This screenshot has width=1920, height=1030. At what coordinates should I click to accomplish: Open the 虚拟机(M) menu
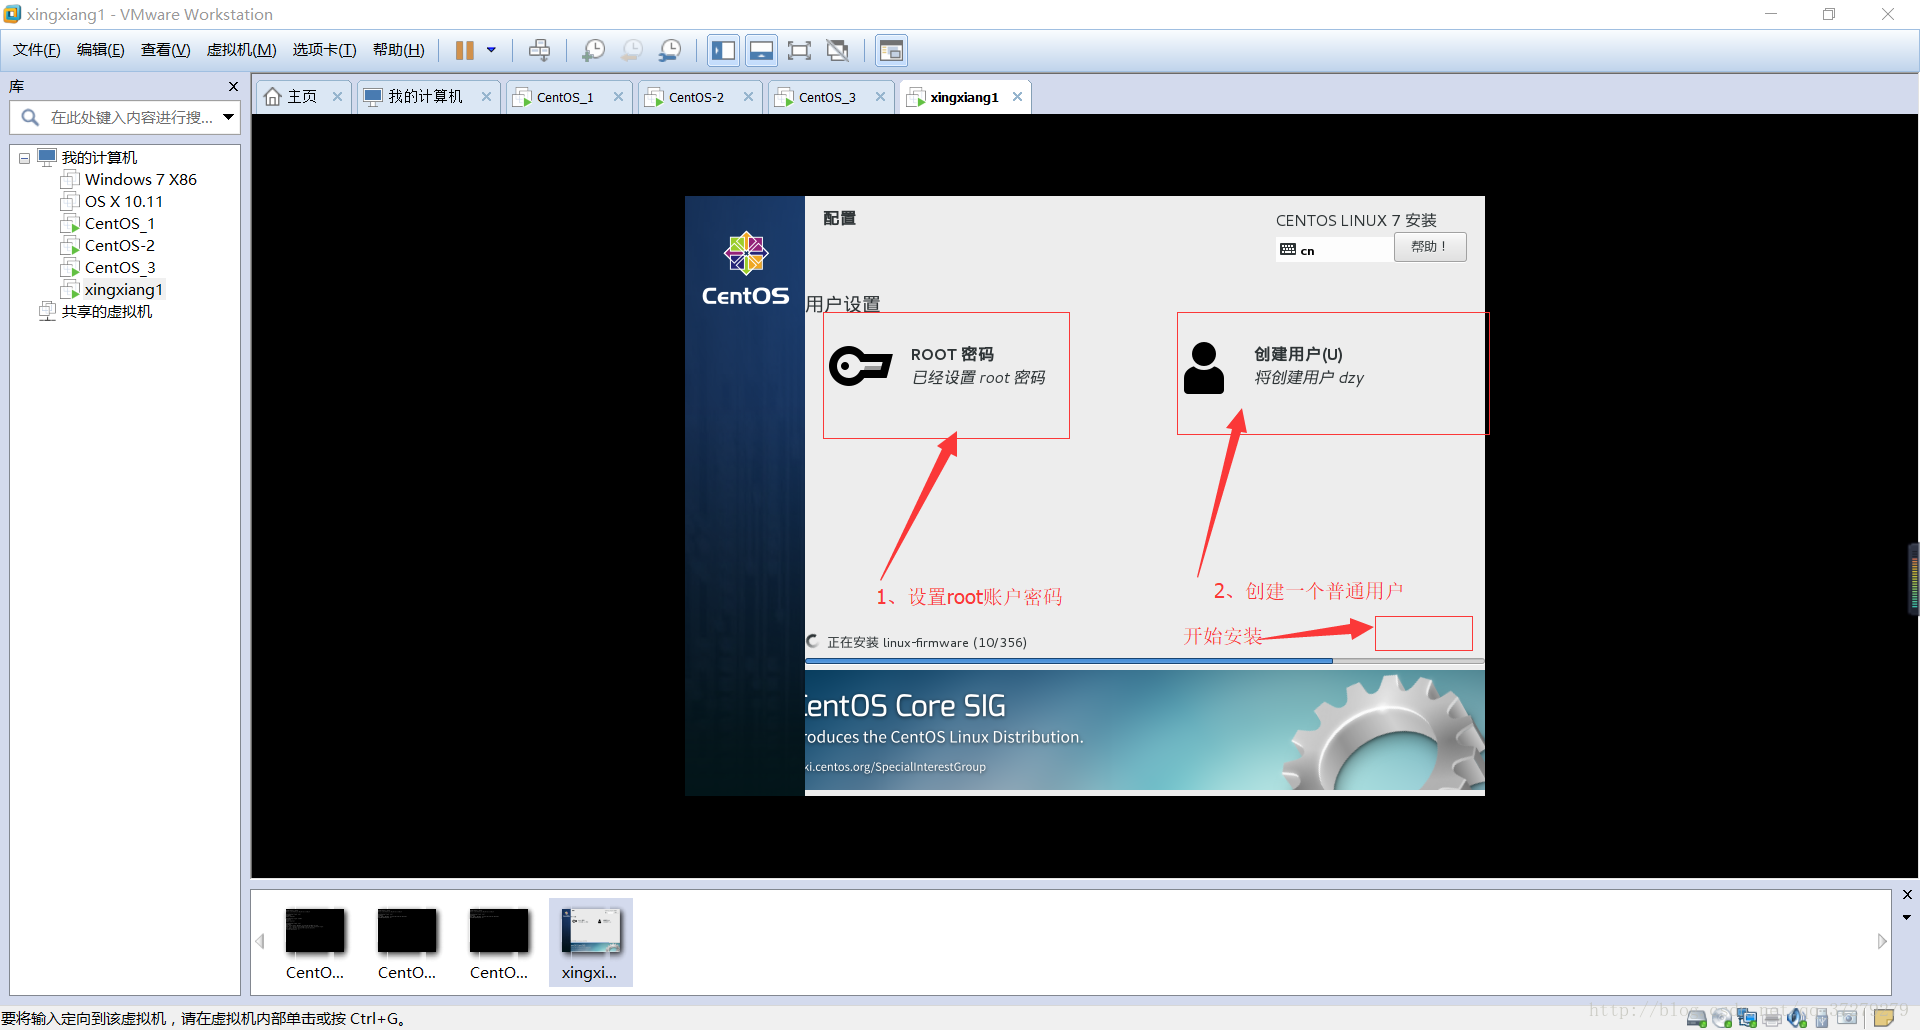(x=242, y=50)
